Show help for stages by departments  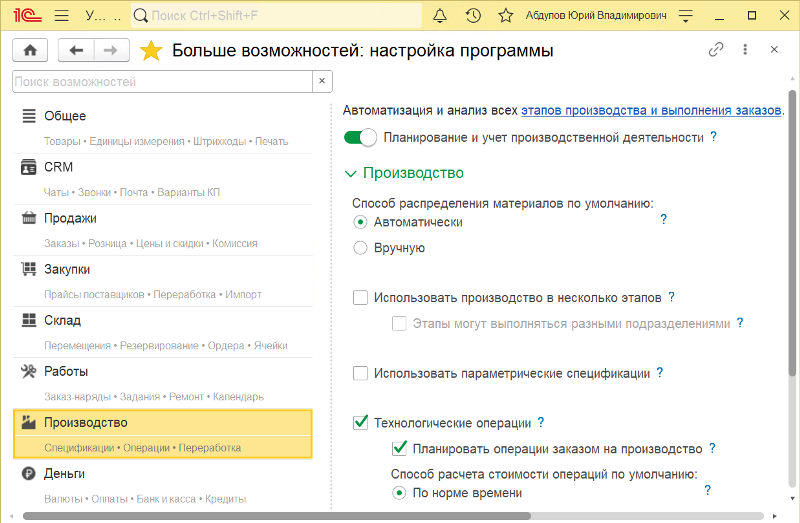(x=740, y=322)
